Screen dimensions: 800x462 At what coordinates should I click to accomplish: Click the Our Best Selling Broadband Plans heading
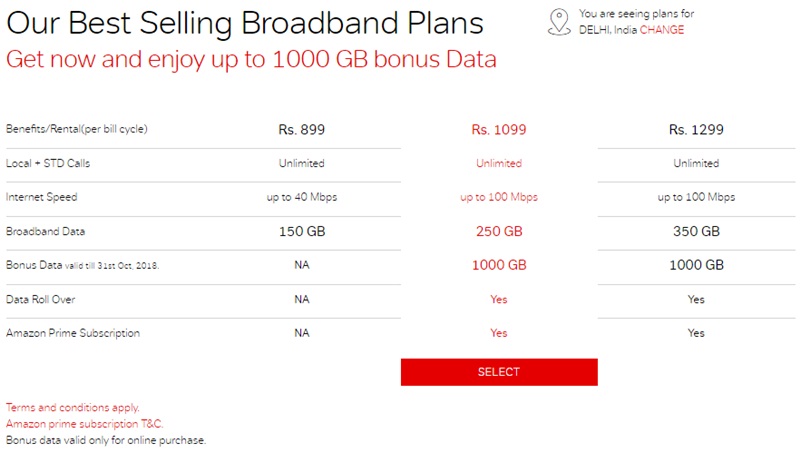pos(245,23)
